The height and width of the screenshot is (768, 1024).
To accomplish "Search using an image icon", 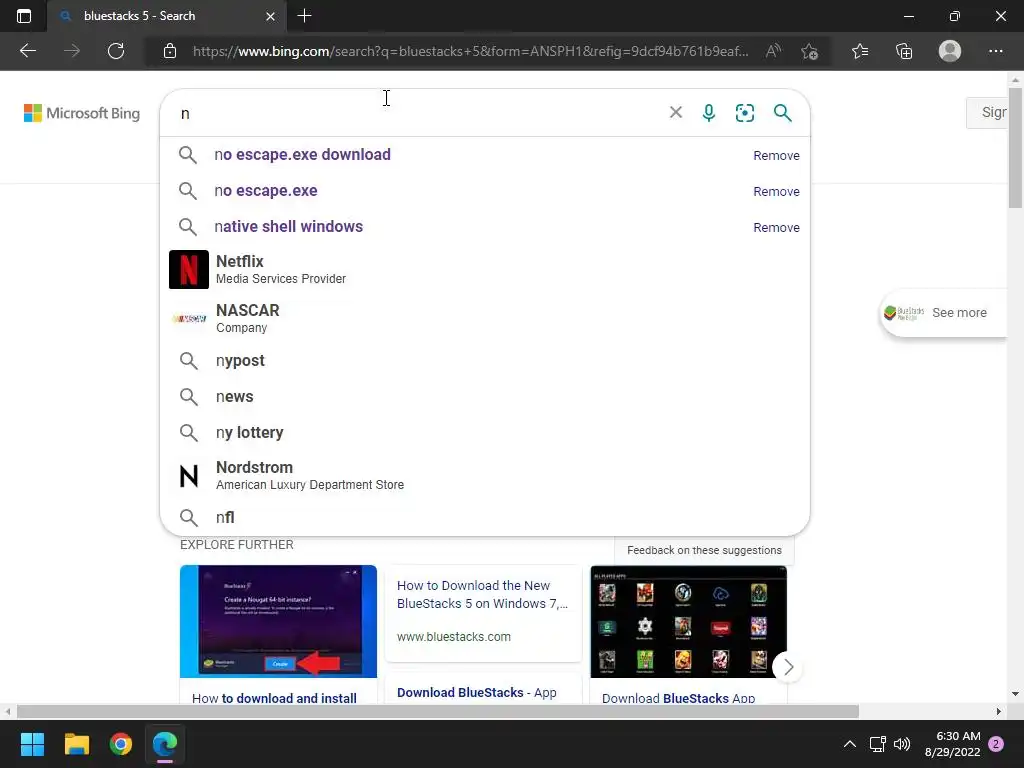I will click(744, 113).
